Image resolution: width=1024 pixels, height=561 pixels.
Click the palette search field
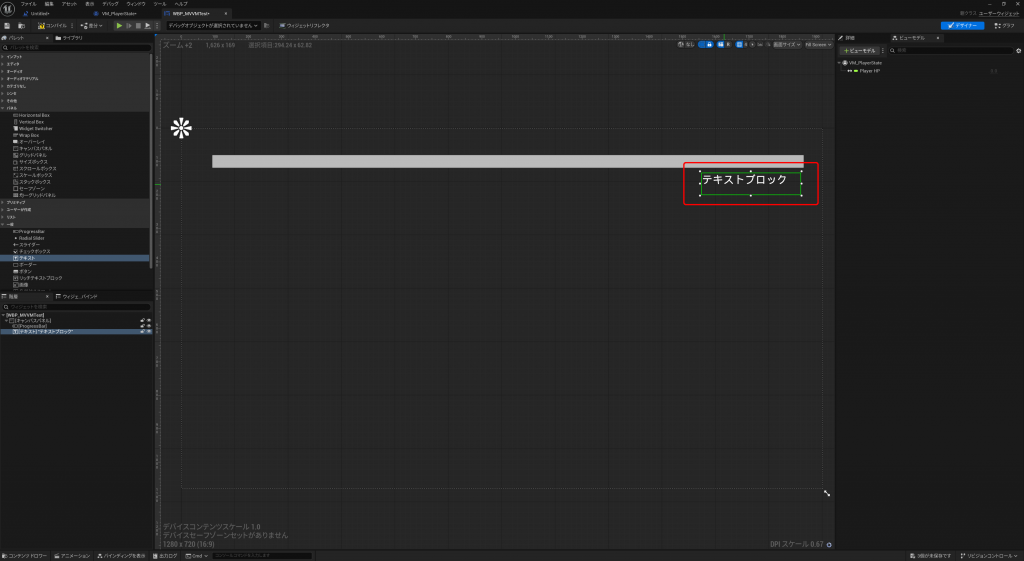click(75, 47)
